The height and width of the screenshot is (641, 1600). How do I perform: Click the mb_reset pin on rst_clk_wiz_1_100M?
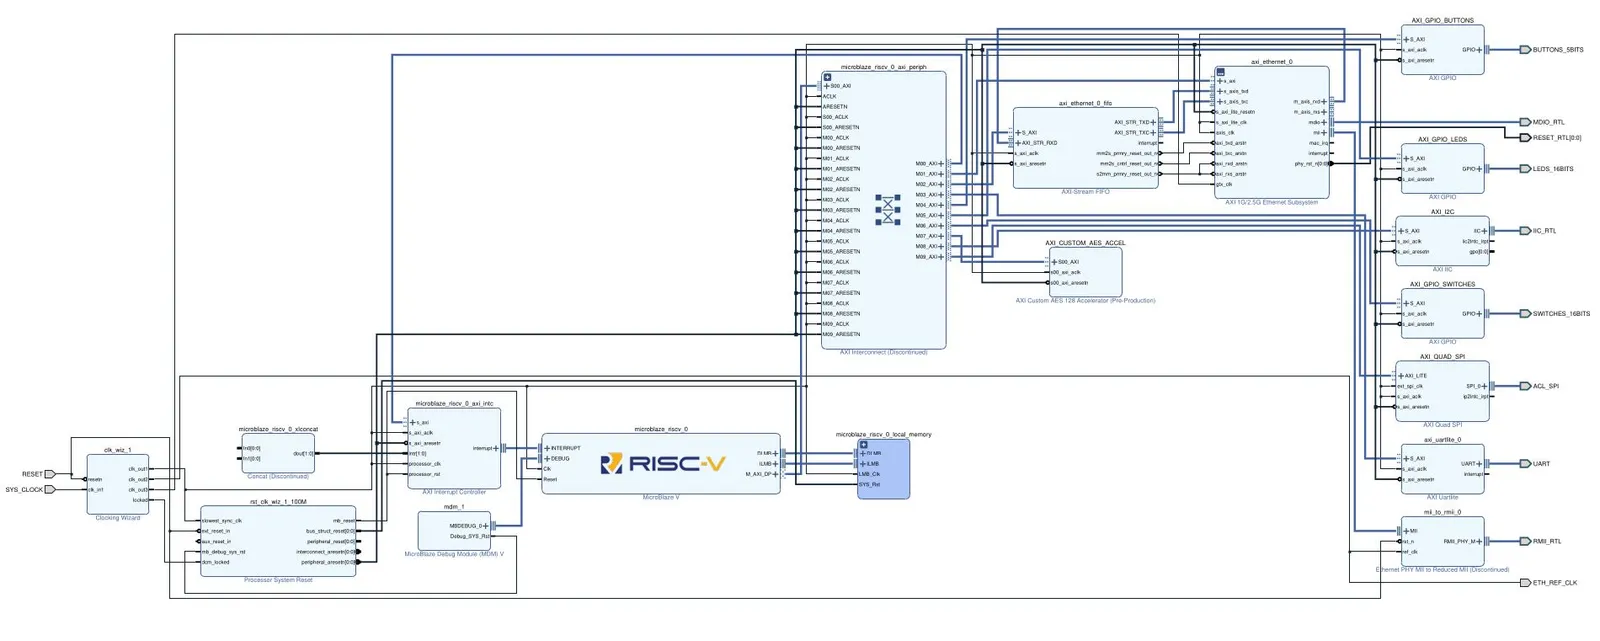pyautogui.click(x=344, y=521)
